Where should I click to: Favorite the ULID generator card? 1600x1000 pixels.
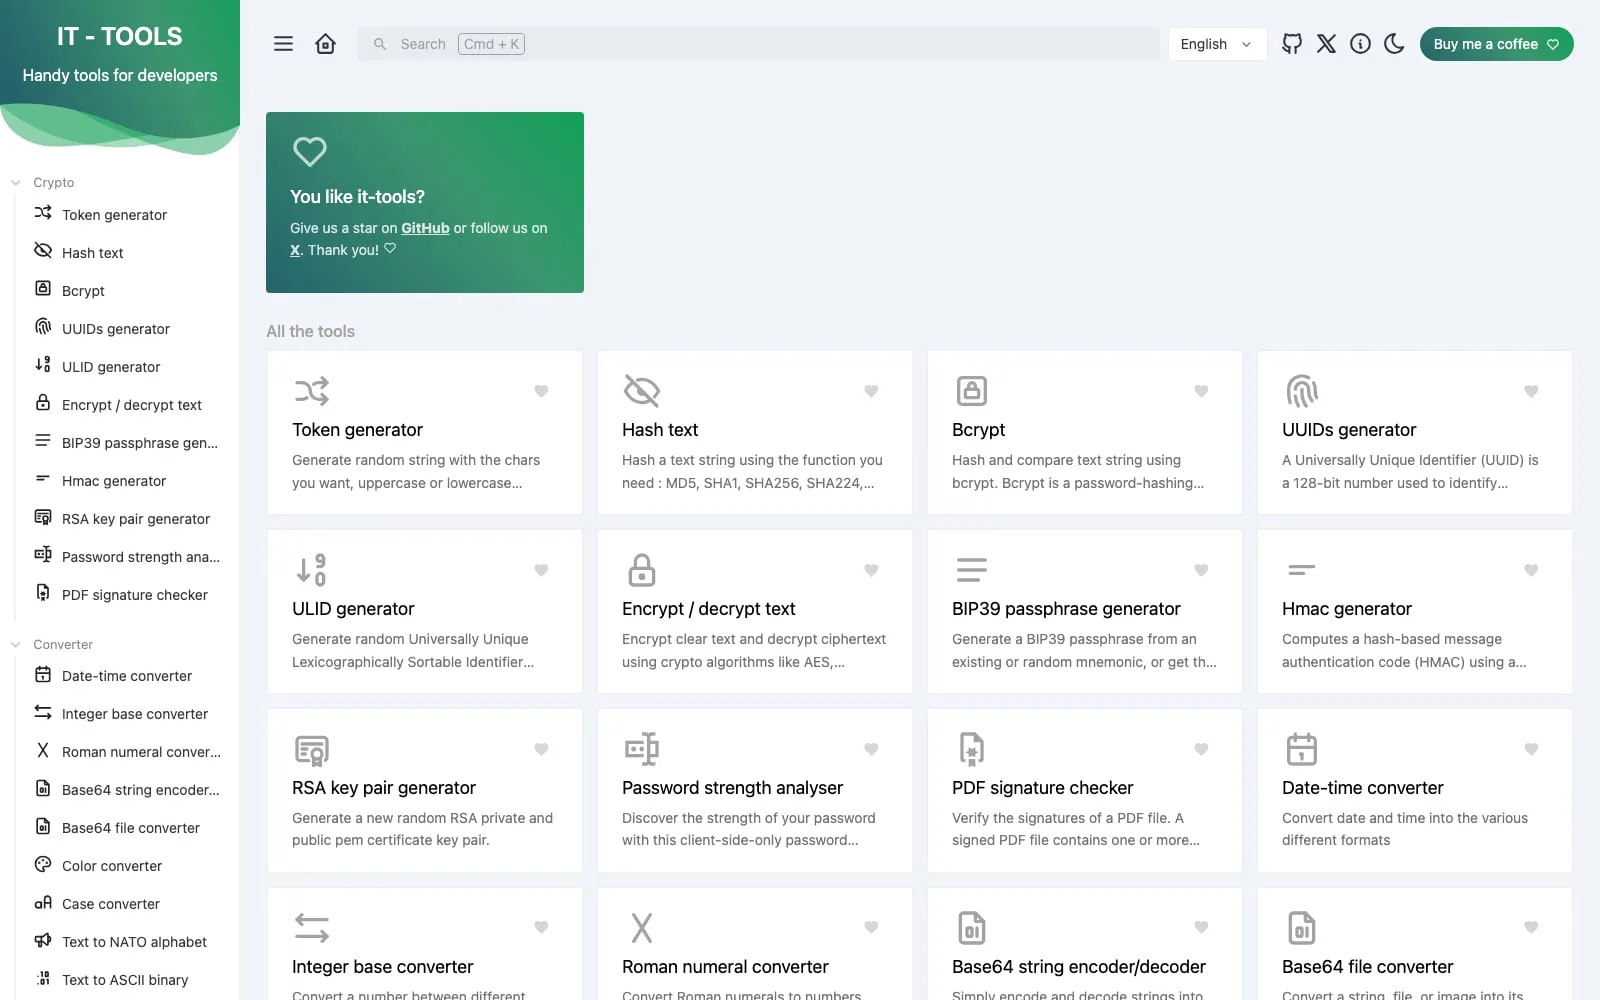pyautogui.click(x=541, y=570)
